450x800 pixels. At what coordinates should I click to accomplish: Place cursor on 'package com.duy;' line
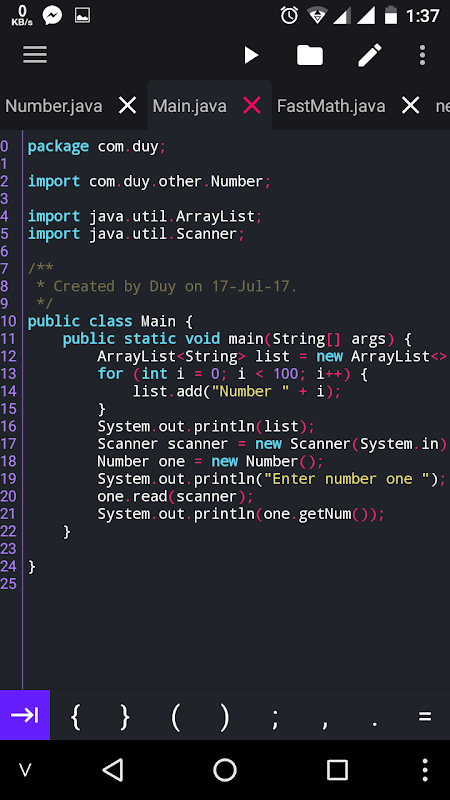[x=97, y=146]
